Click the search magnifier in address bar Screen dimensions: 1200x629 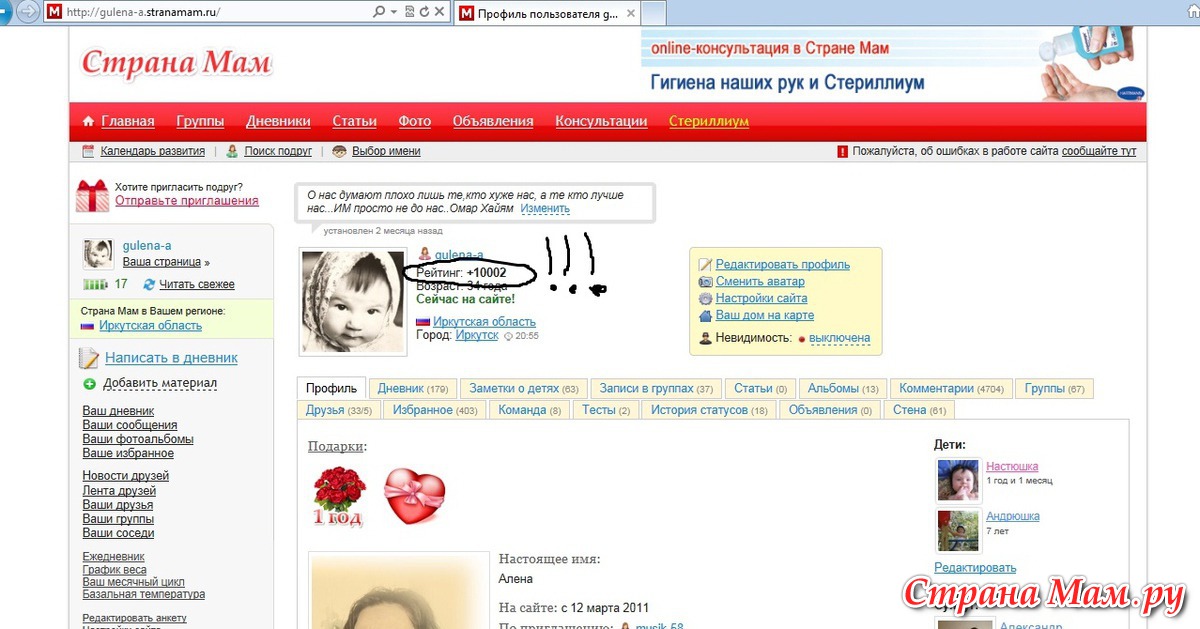click(378, 12)
